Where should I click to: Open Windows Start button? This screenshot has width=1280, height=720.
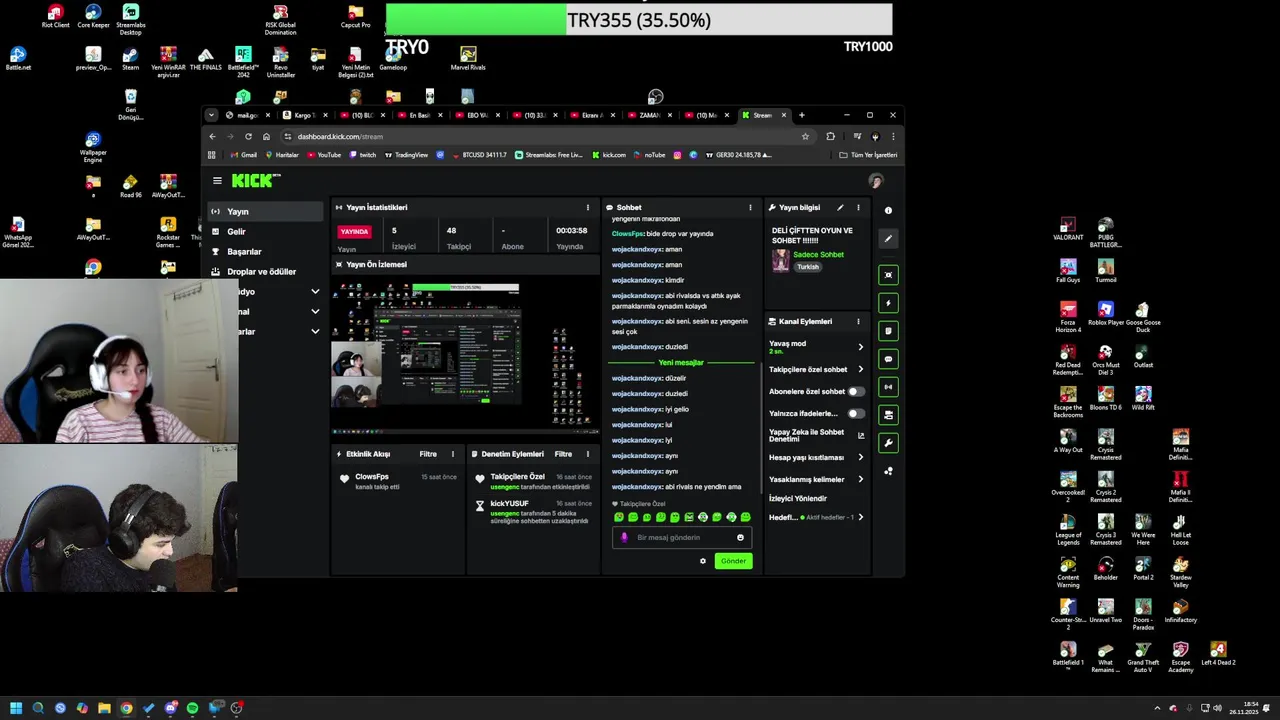[16, 708]
